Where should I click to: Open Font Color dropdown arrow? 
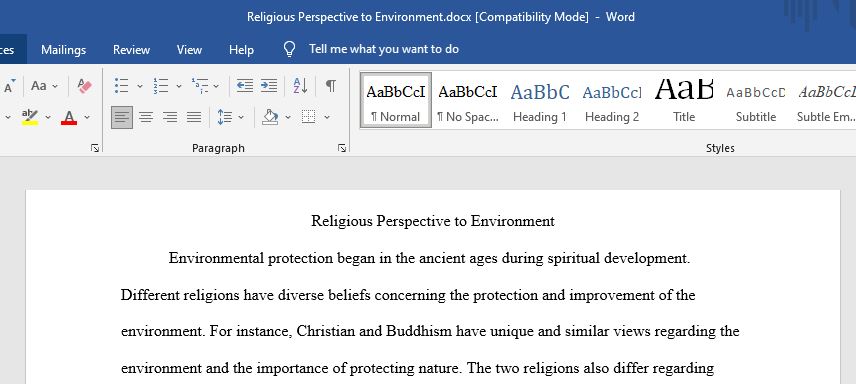click(87, 117)
